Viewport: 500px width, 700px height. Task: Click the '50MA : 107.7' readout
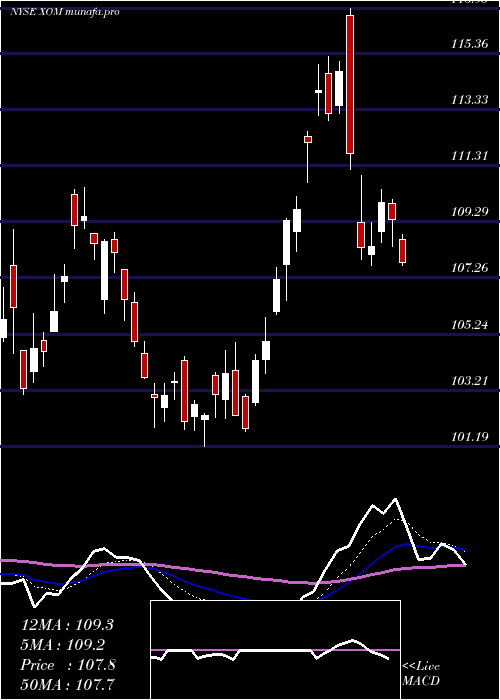tap(67, 685)
